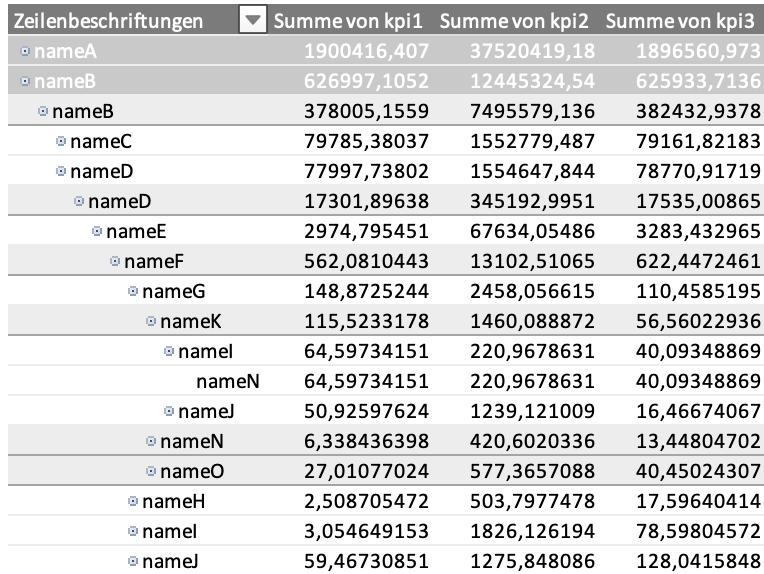Toggle the nameJ expander valued 59,46730851
The width and height of the screenshot is (764, 574).
(x=133, y=561)
